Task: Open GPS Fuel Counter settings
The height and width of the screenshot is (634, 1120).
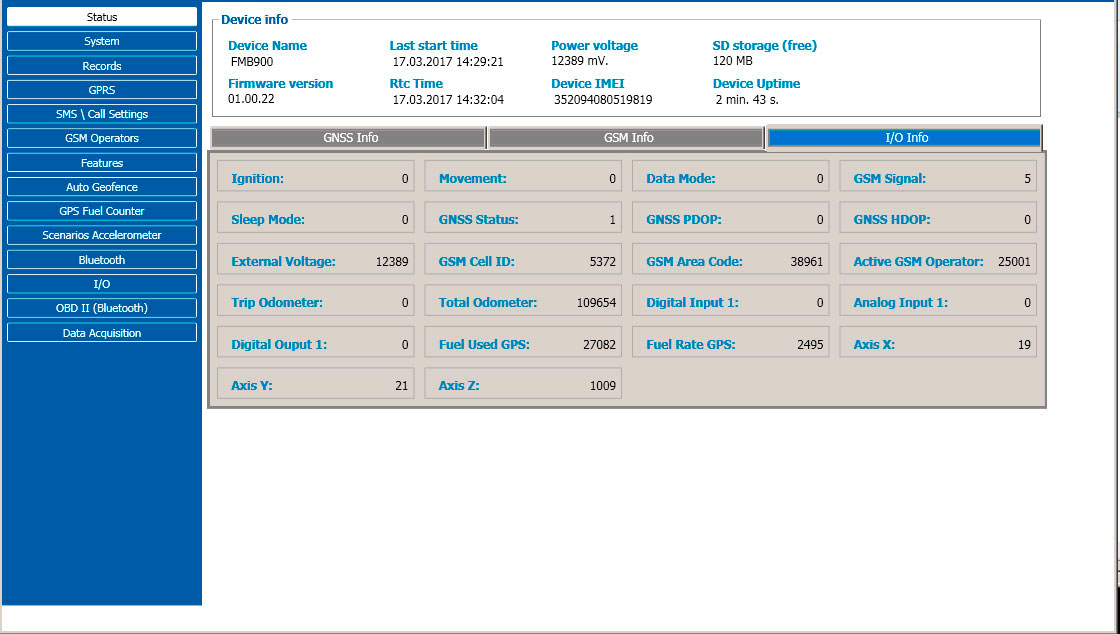Action: pos(101,211)
